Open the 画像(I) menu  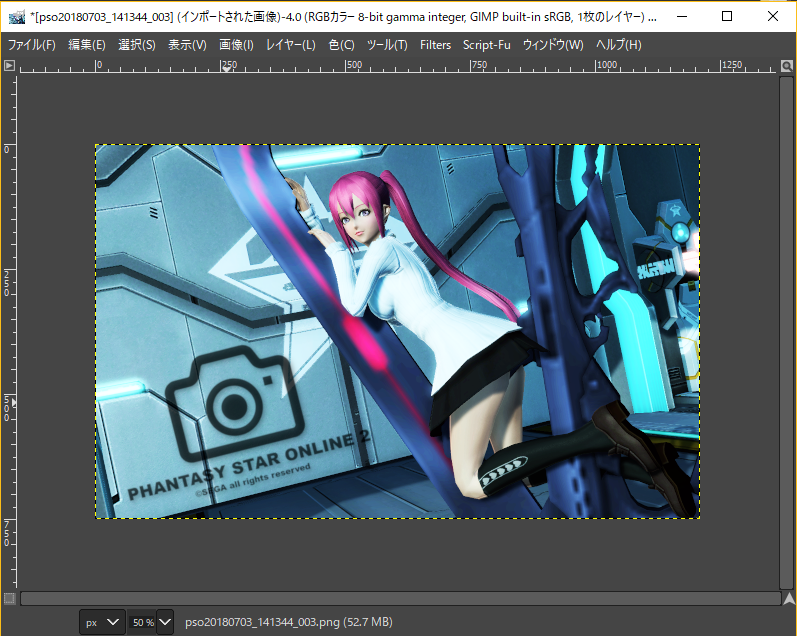click(236, 45)
